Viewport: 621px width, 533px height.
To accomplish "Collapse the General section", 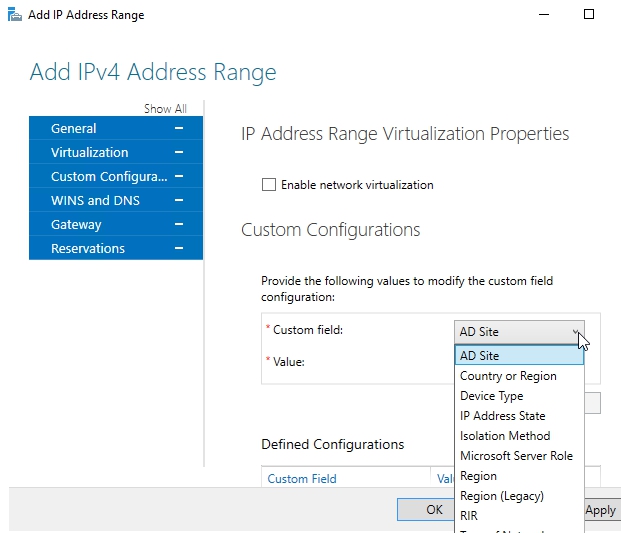I will [x=179, y=128].
